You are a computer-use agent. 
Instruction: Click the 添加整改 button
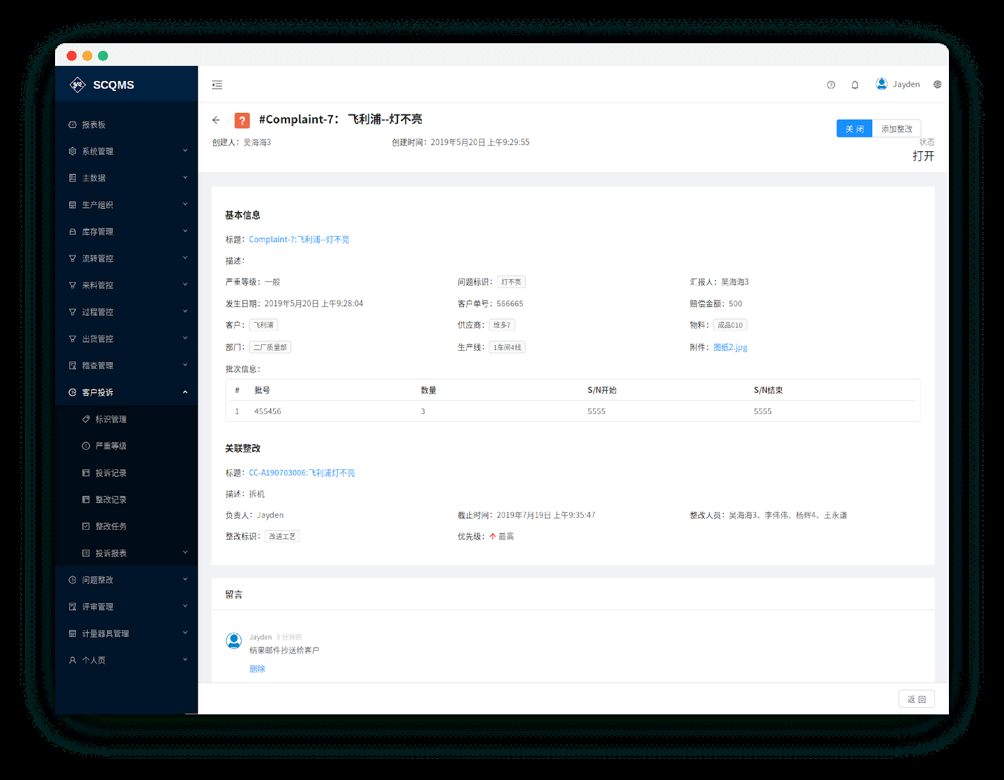(896, 129)
